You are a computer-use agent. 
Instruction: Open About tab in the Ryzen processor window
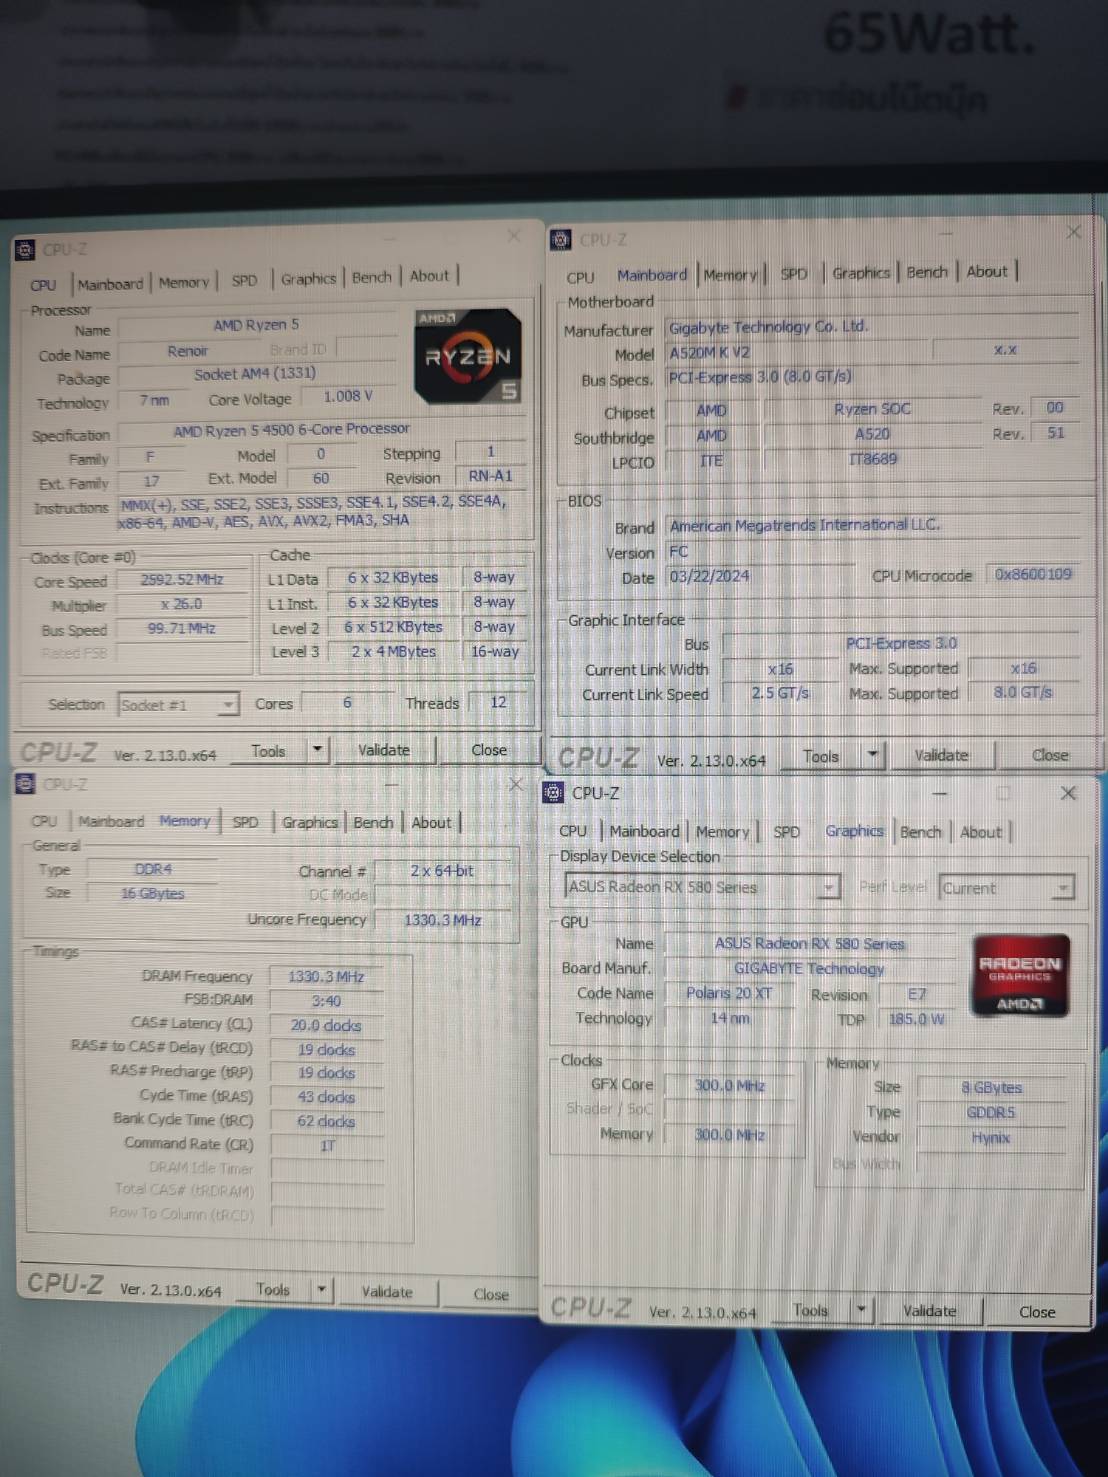click(429, 276)
